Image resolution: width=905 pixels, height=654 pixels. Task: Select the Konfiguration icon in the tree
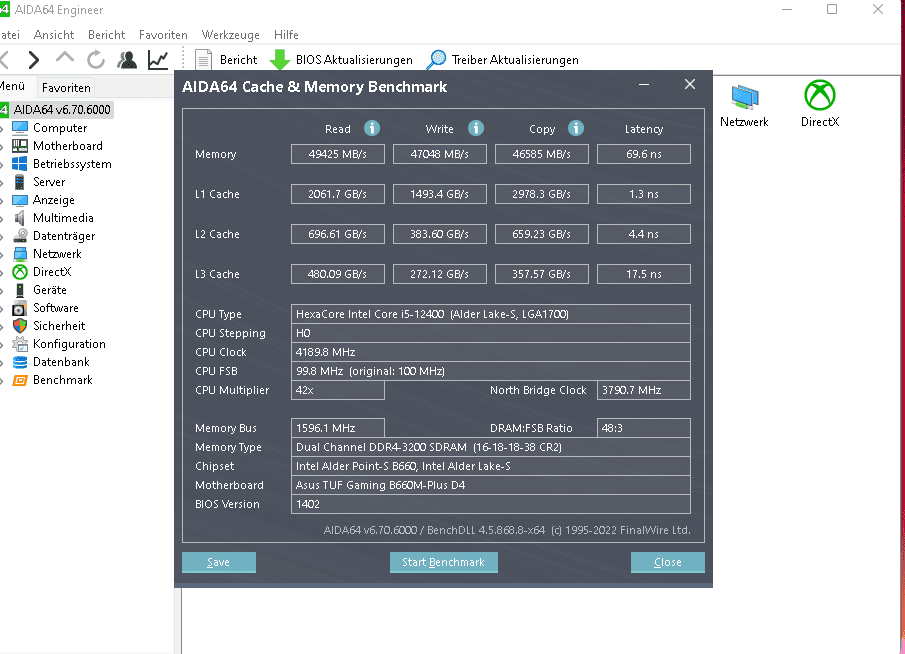tap(20, 344)
